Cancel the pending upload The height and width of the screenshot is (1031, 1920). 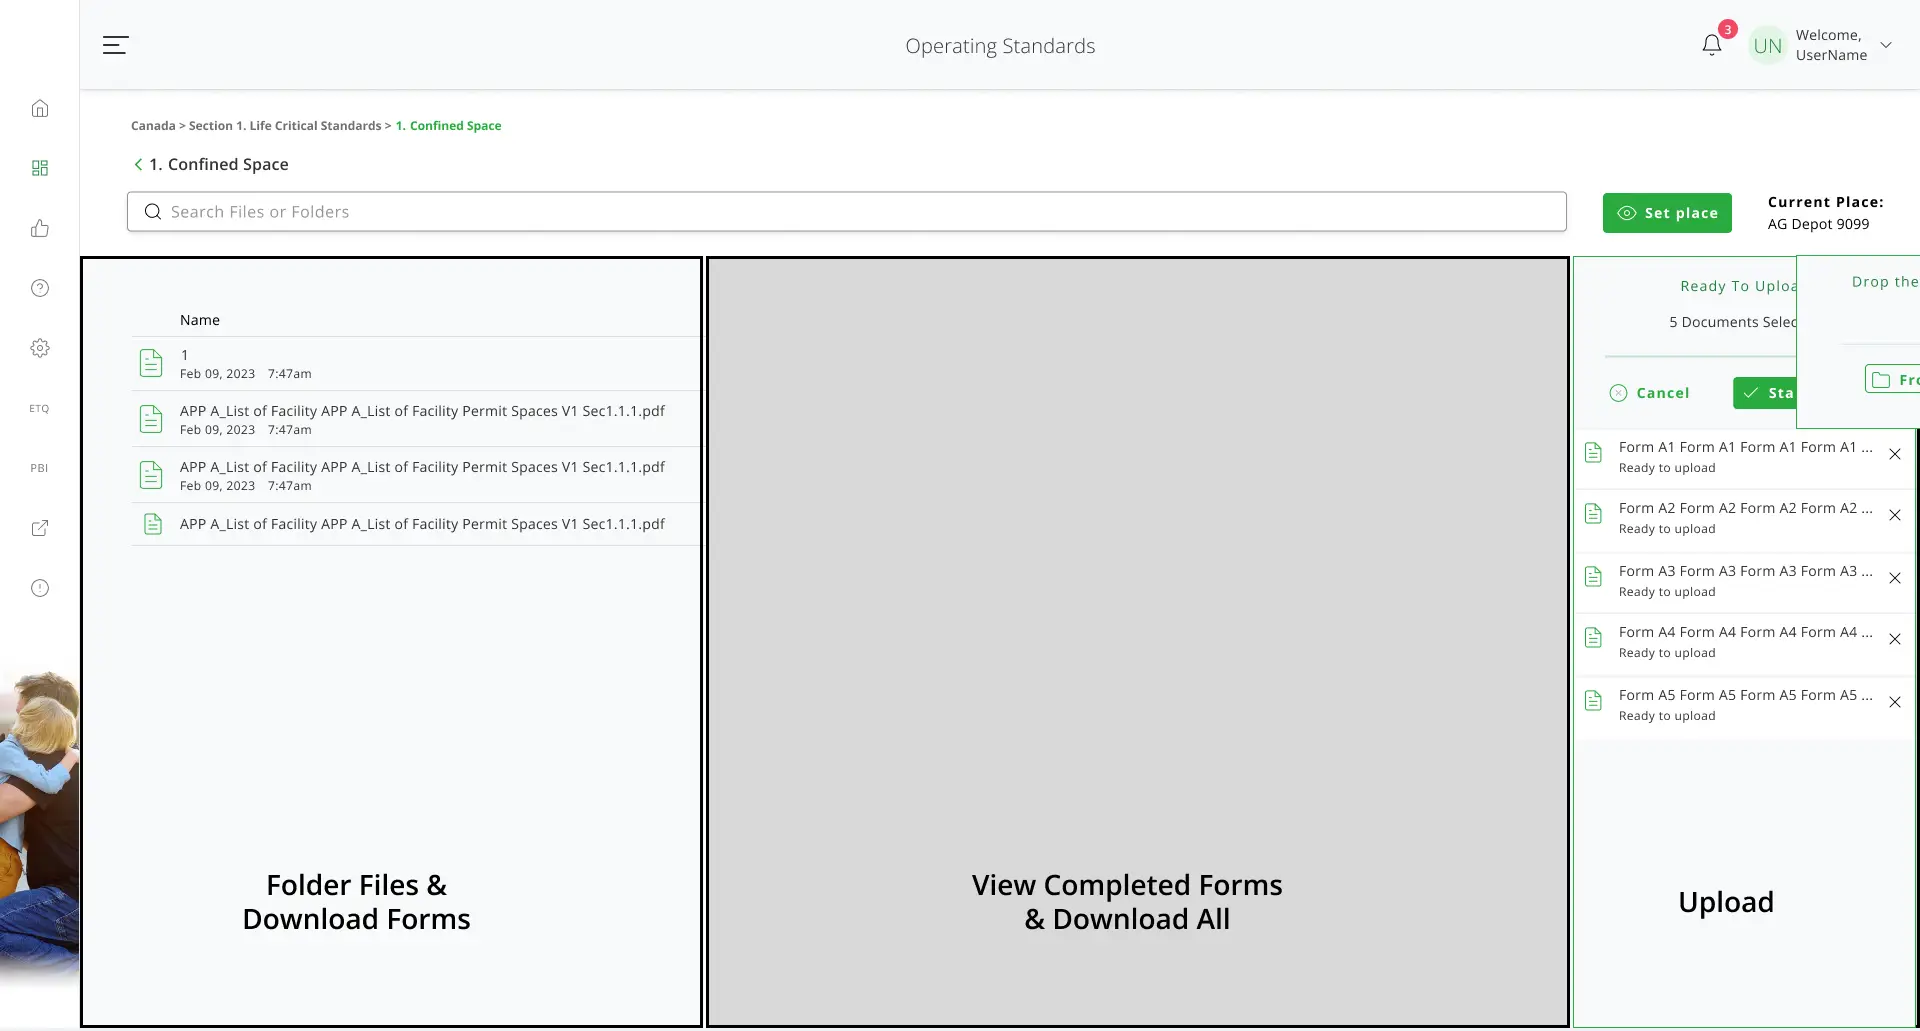tap(1650, 393)
